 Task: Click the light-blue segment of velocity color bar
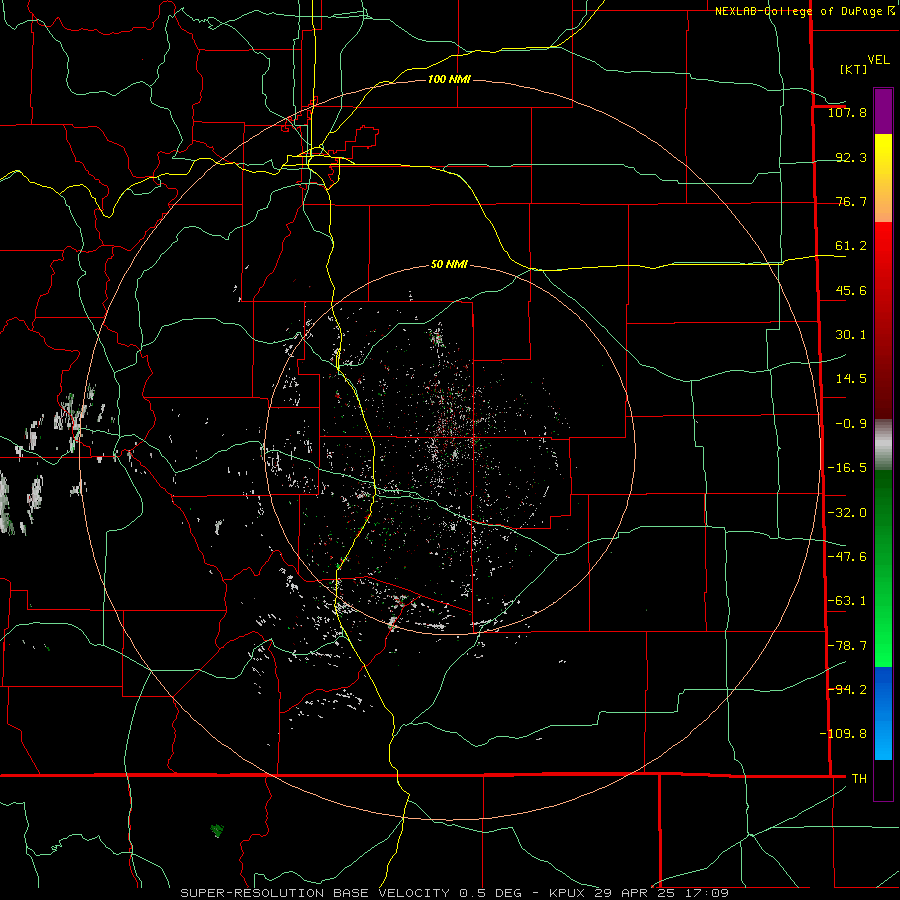point(883,713)
